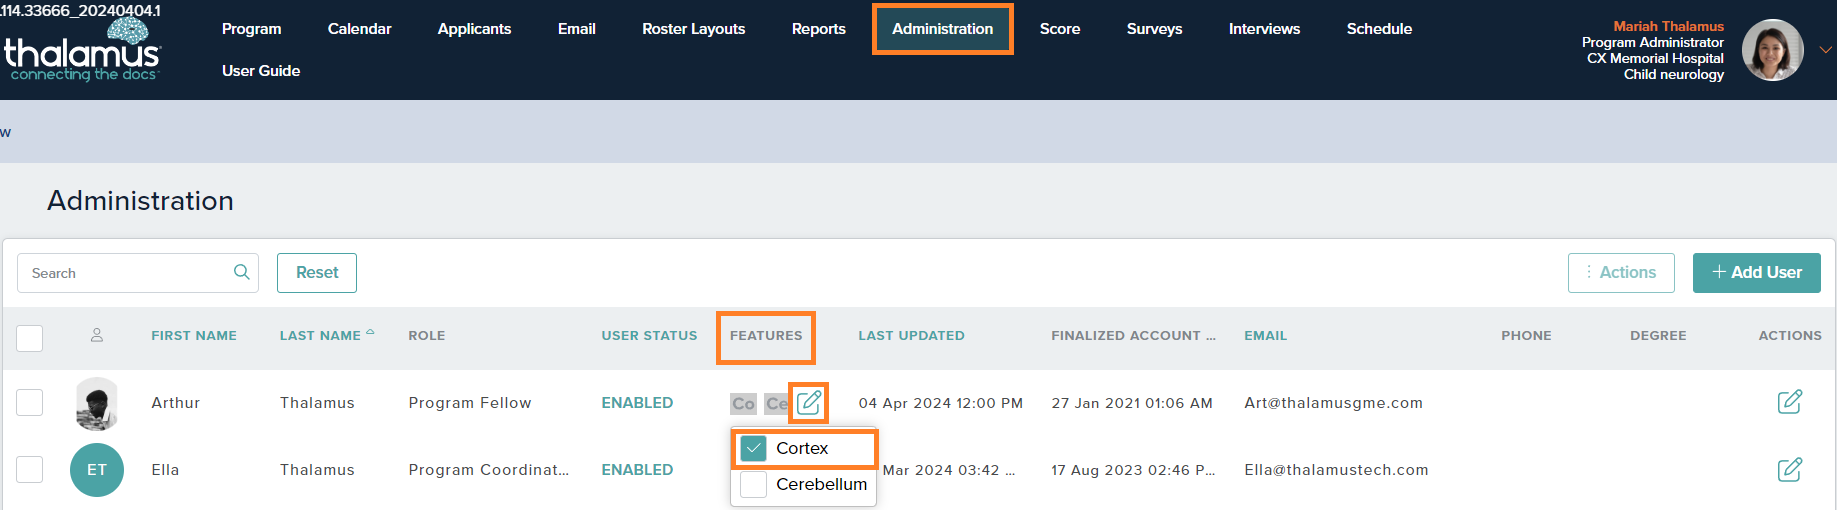The width and height of the screenshot is (1837, 510).
Task: Select the Administration tab
Action: [x=943, y=29]
